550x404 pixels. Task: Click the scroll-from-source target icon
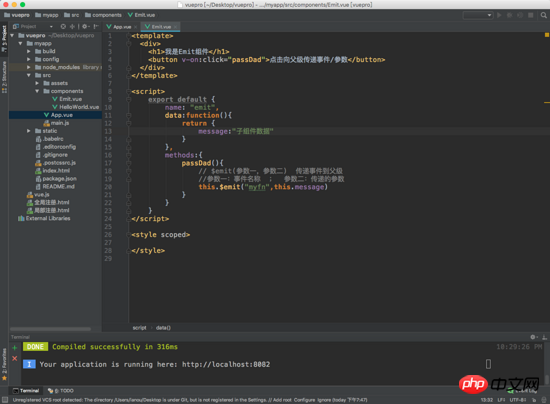pos(63,26)
